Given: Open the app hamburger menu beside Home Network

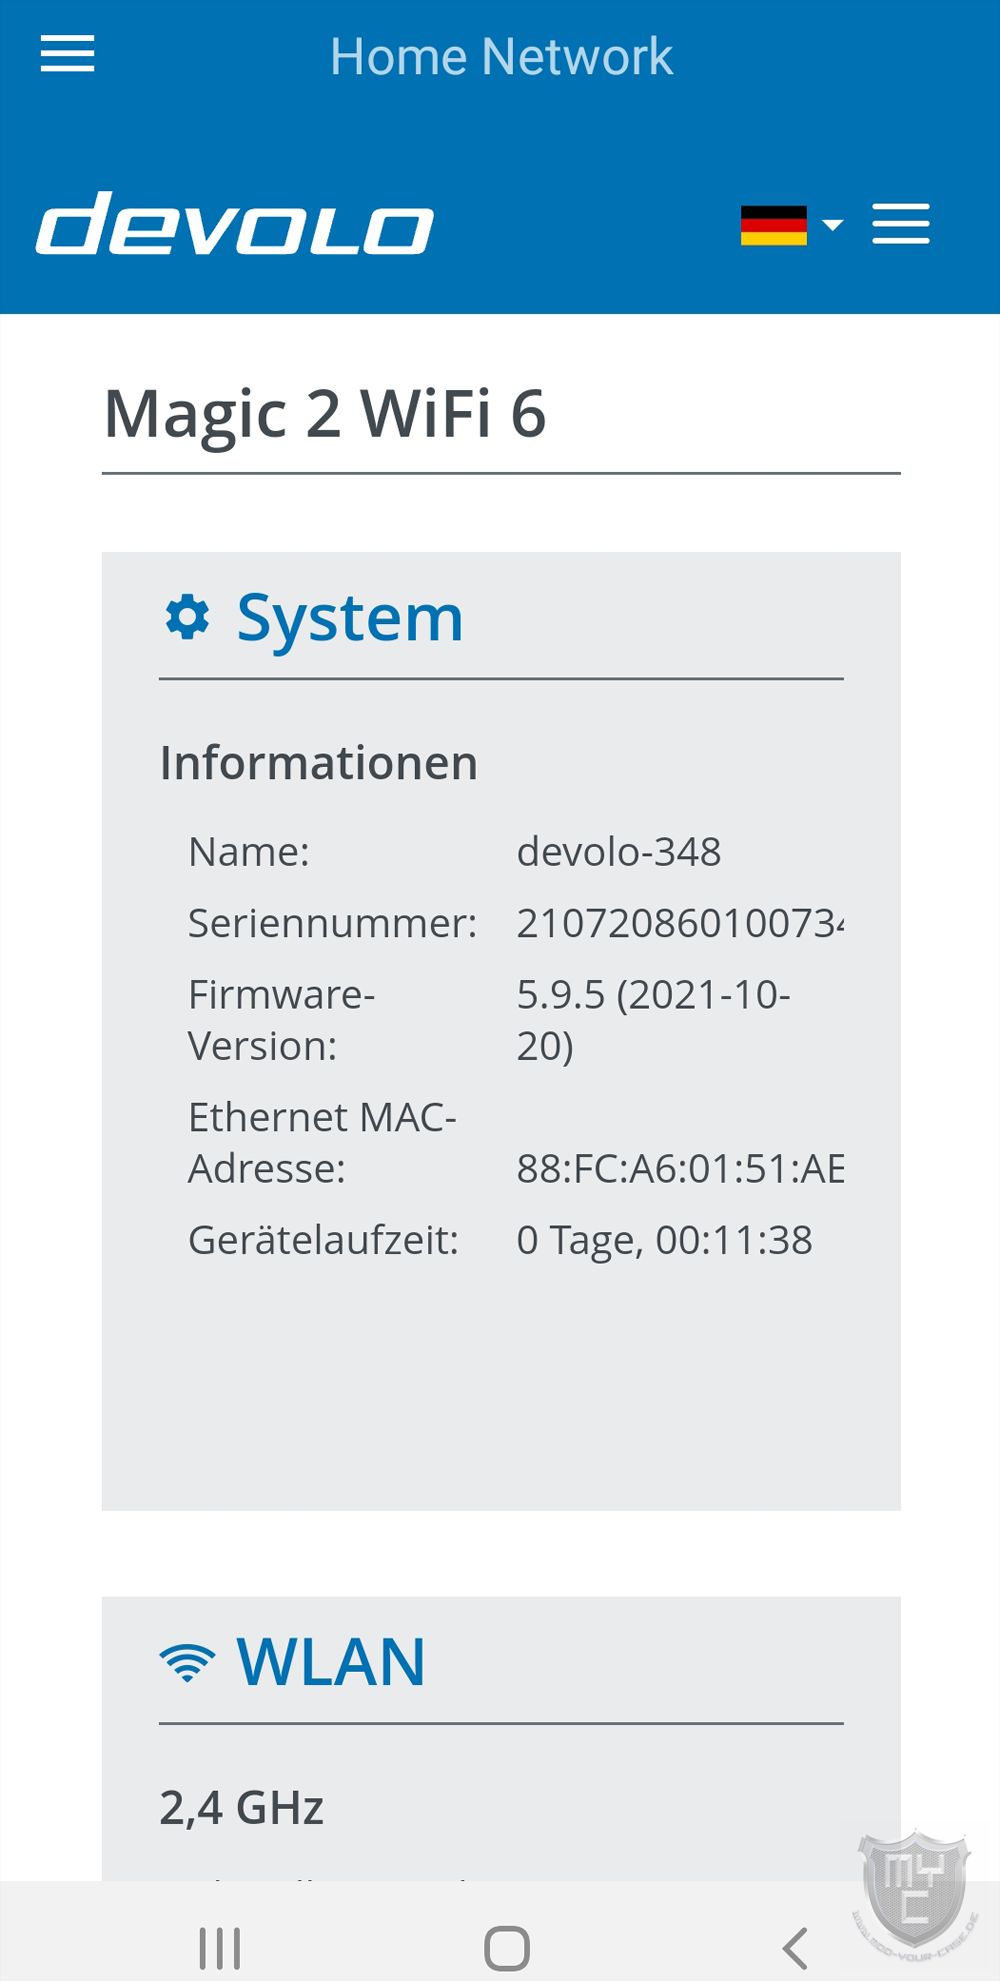Looking at the screenshot, I should coord(67,54).
